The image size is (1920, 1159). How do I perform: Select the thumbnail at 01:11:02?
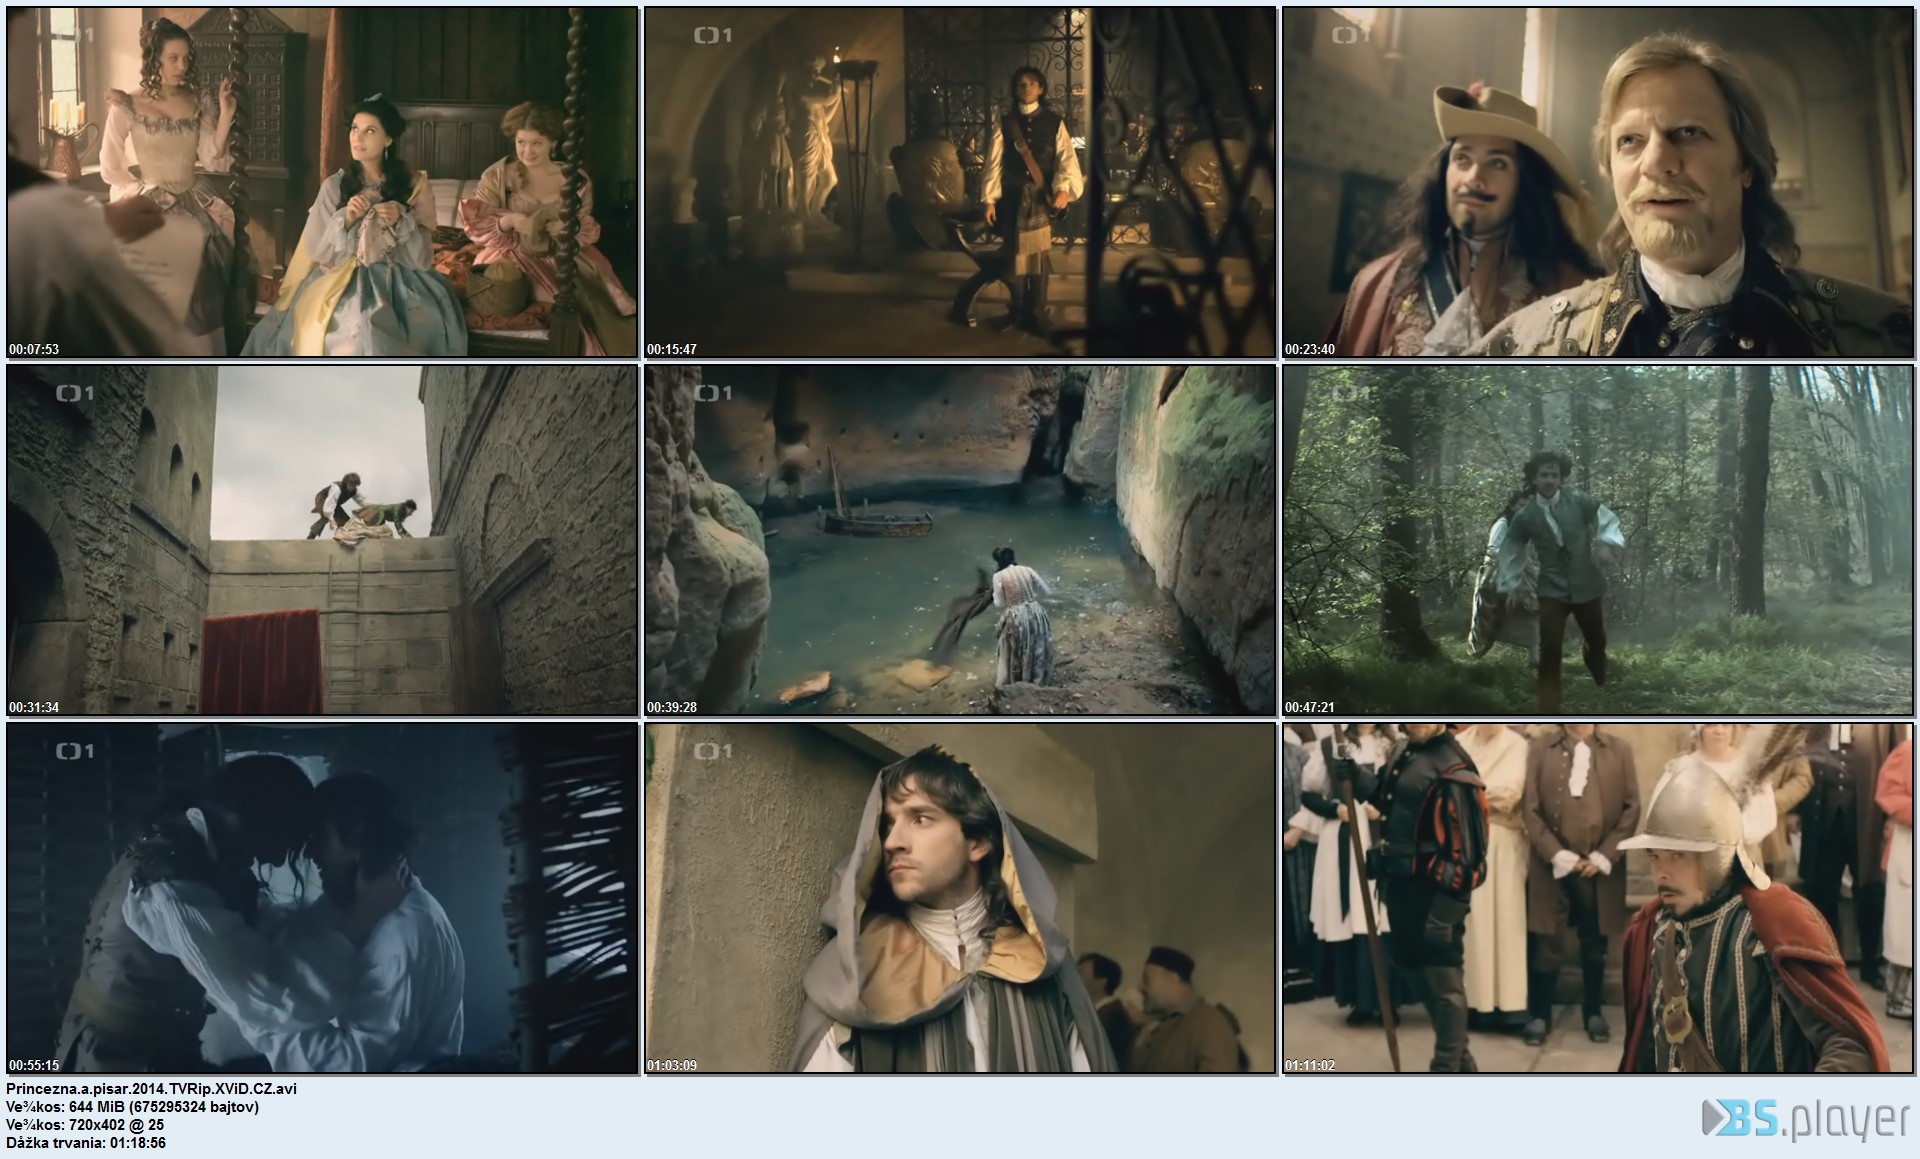[x=1598, y=898]
